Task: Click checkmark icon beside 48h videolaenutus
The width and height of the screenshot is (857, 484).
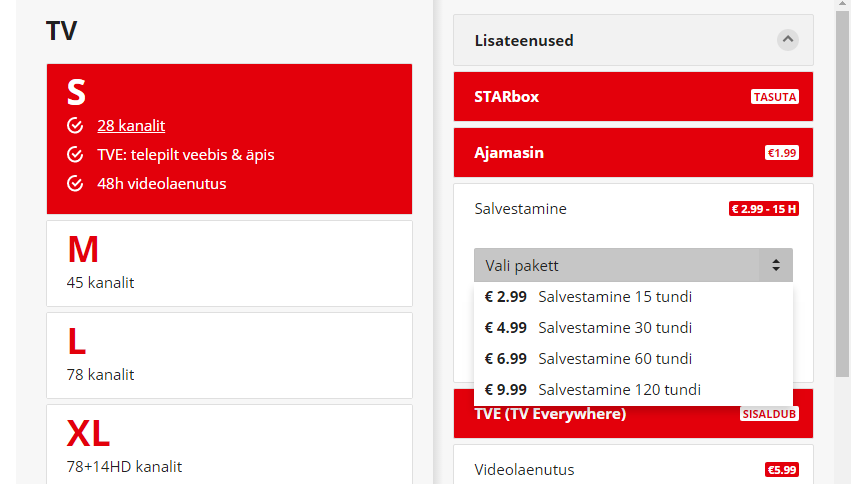Action: pos(75,184)
